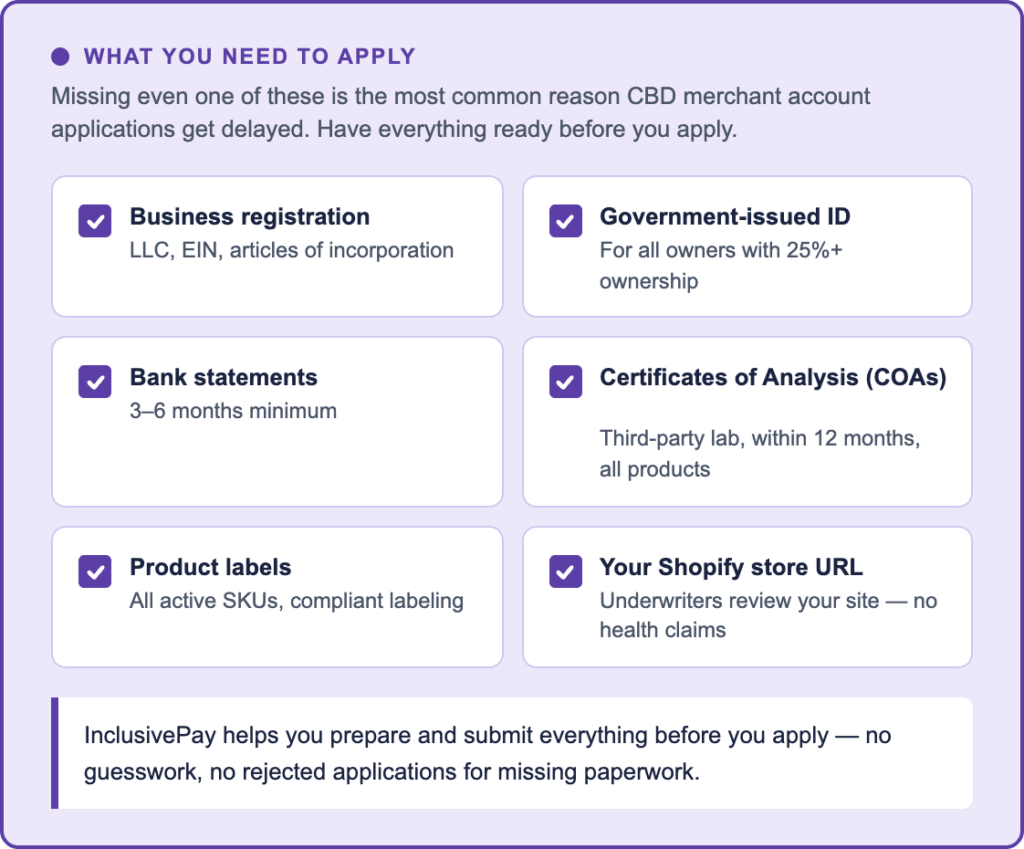Click 'LLC, EIN, articles of incorporation' text

(291, 250)
